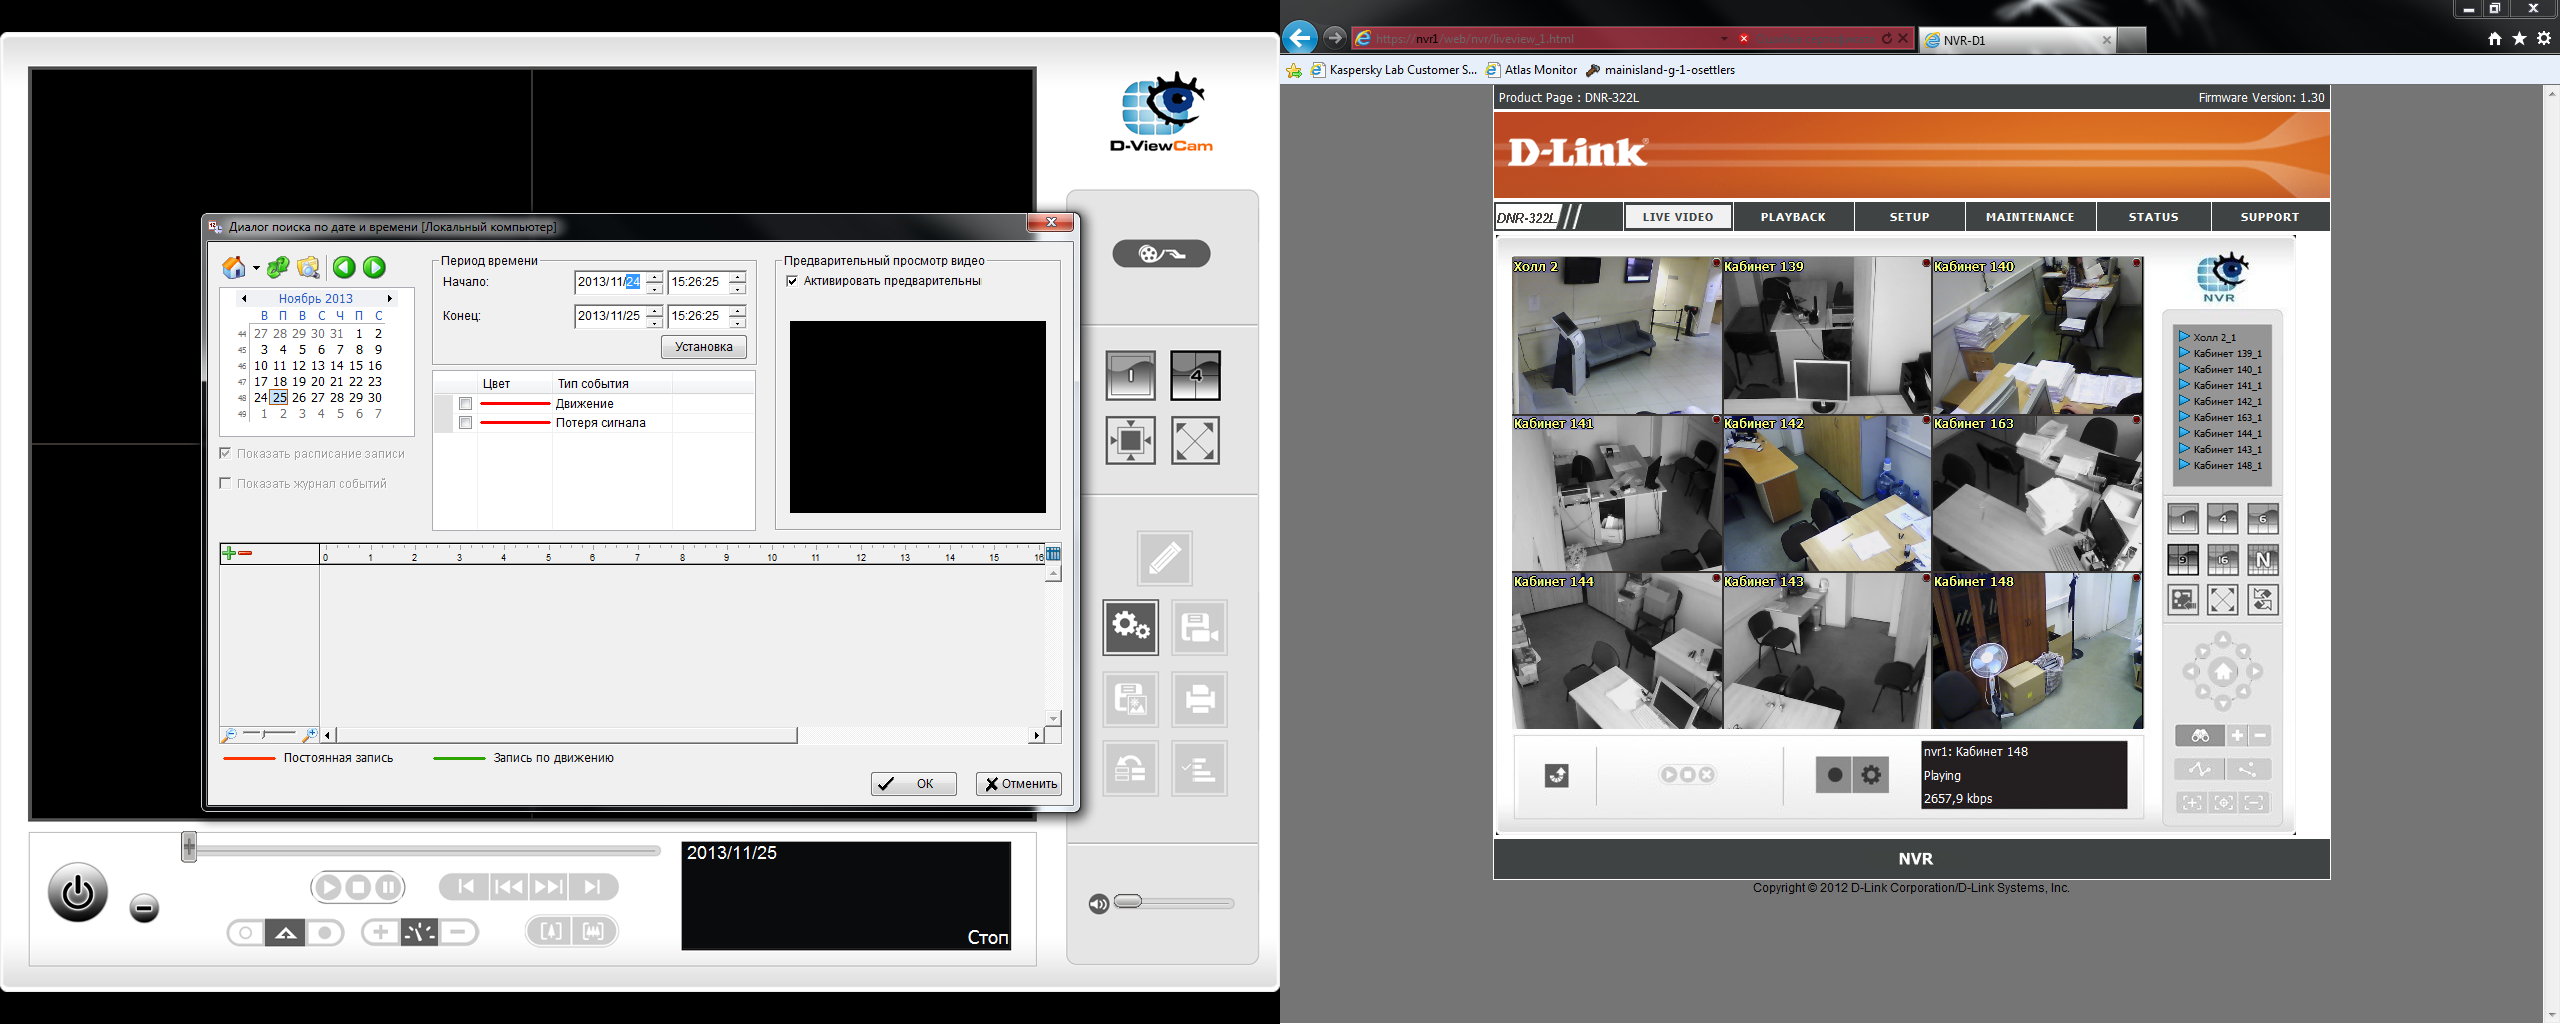Click the NVR full screen icon
This screenshot has height=1024, width=2560.
(2223, 600)
